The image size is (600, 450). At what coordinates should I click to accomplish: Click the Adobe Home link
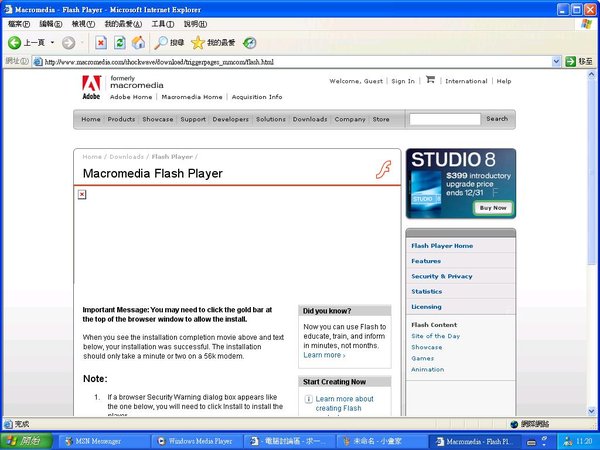pyautogui.click(x=131, y=97)
